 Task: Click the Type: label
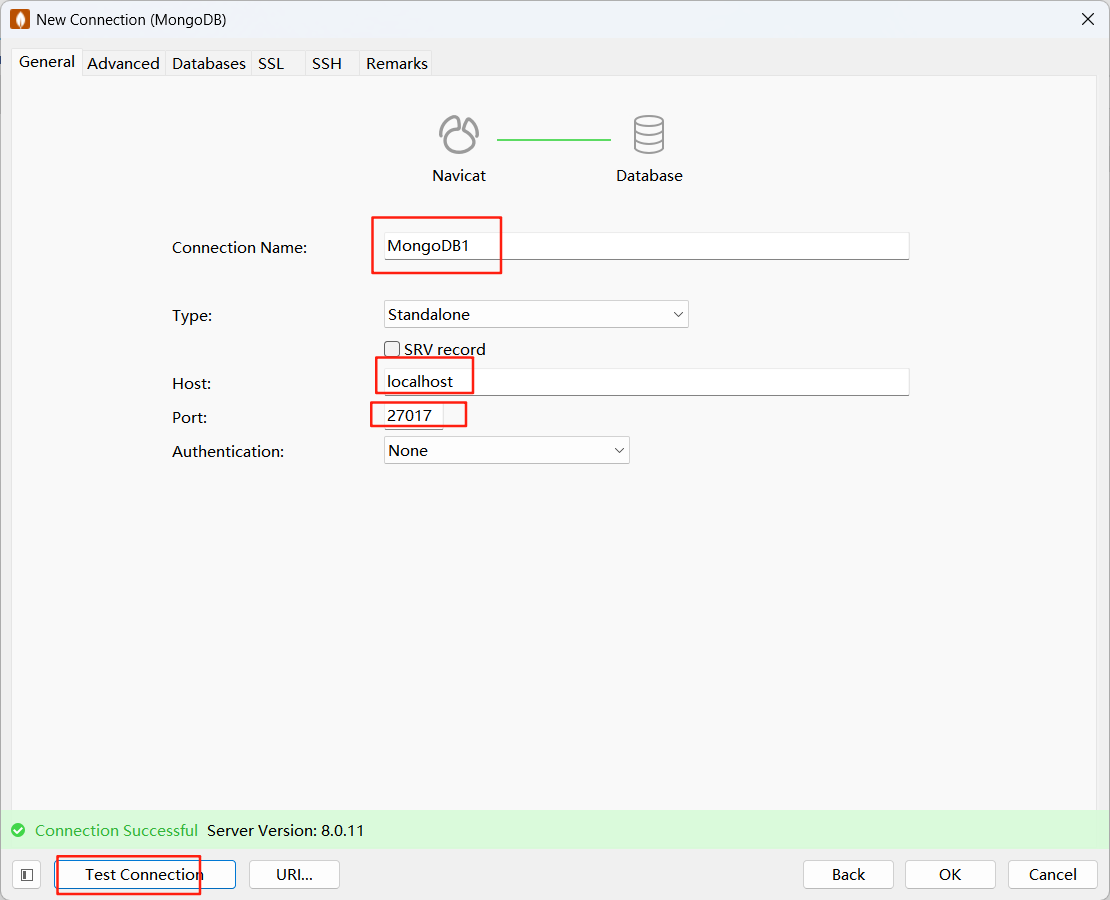point(192,315)
